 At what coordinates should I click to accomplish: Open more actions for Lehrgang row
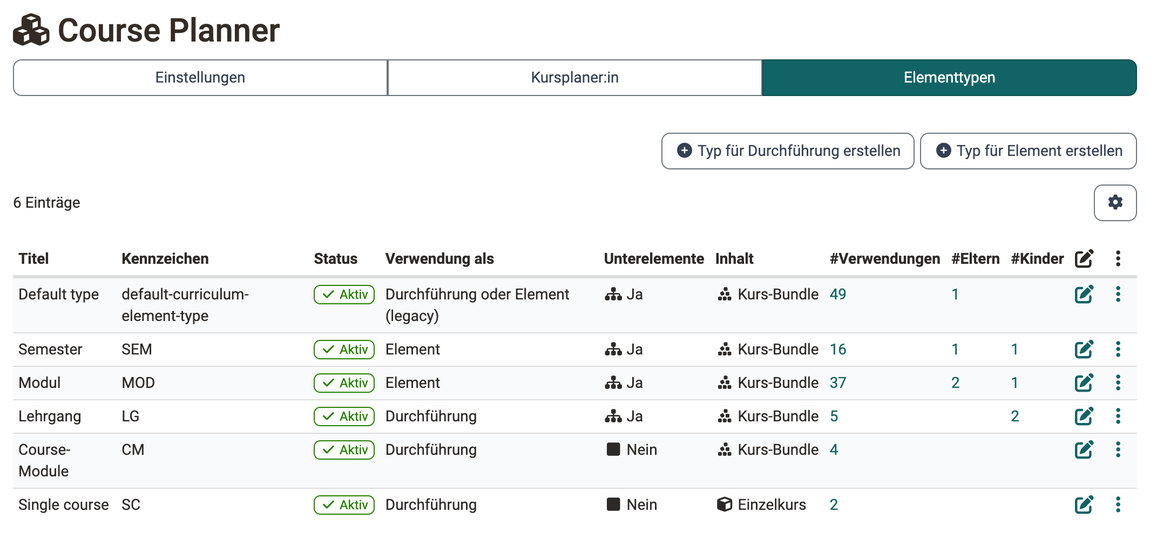click(x=1118, y=416)
